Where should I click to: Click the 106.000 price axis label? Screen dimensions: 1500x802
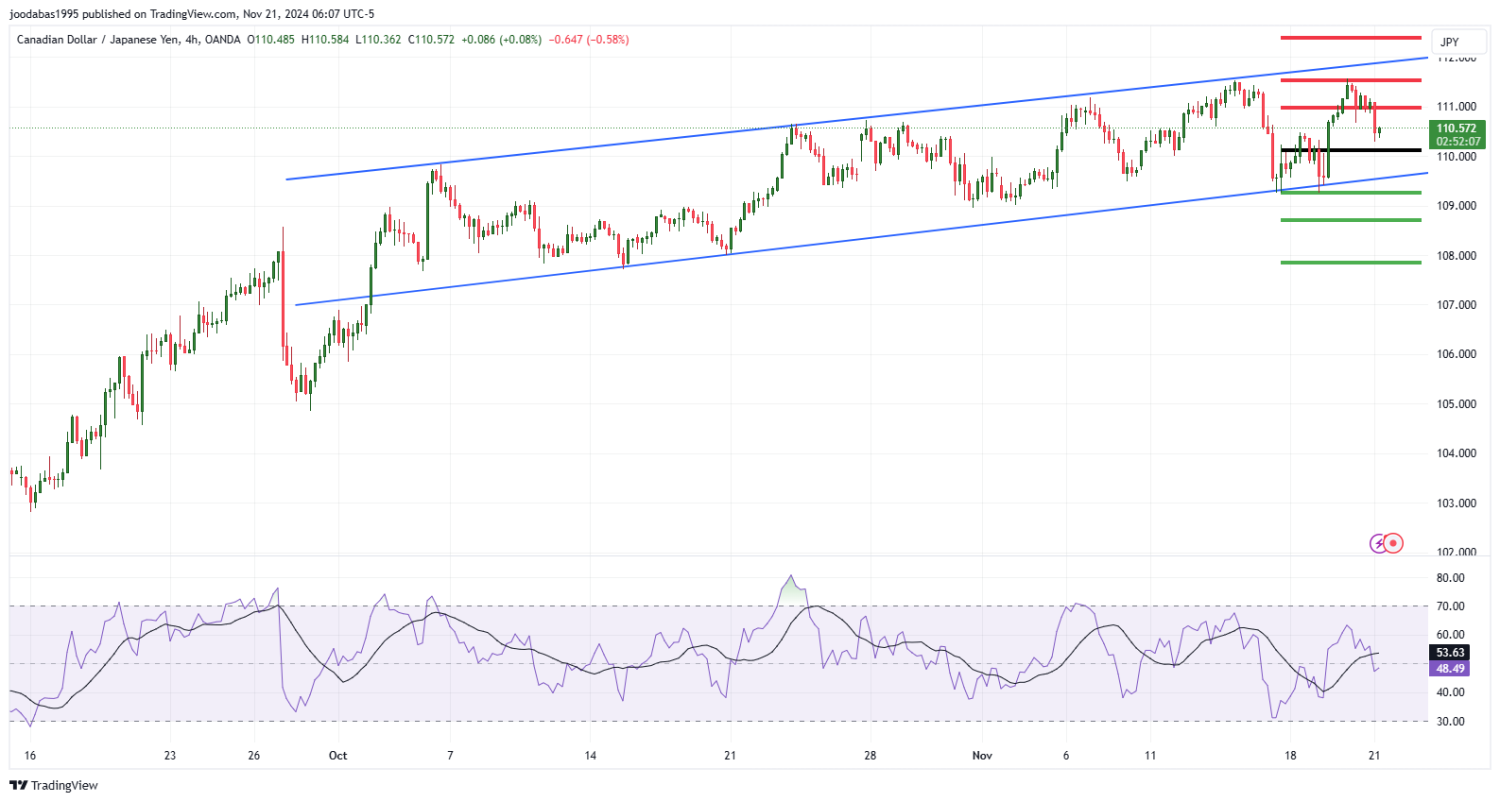[x=1456, y=355]
